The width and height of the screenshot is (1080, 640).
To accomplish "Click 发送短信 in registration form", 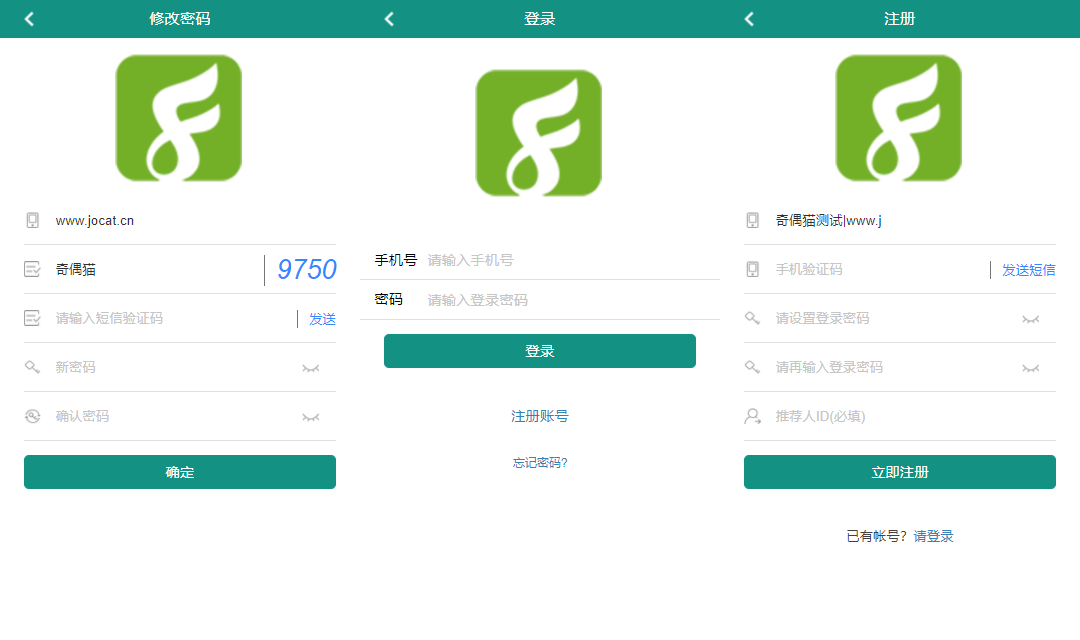I will (x=1028, y=270).
